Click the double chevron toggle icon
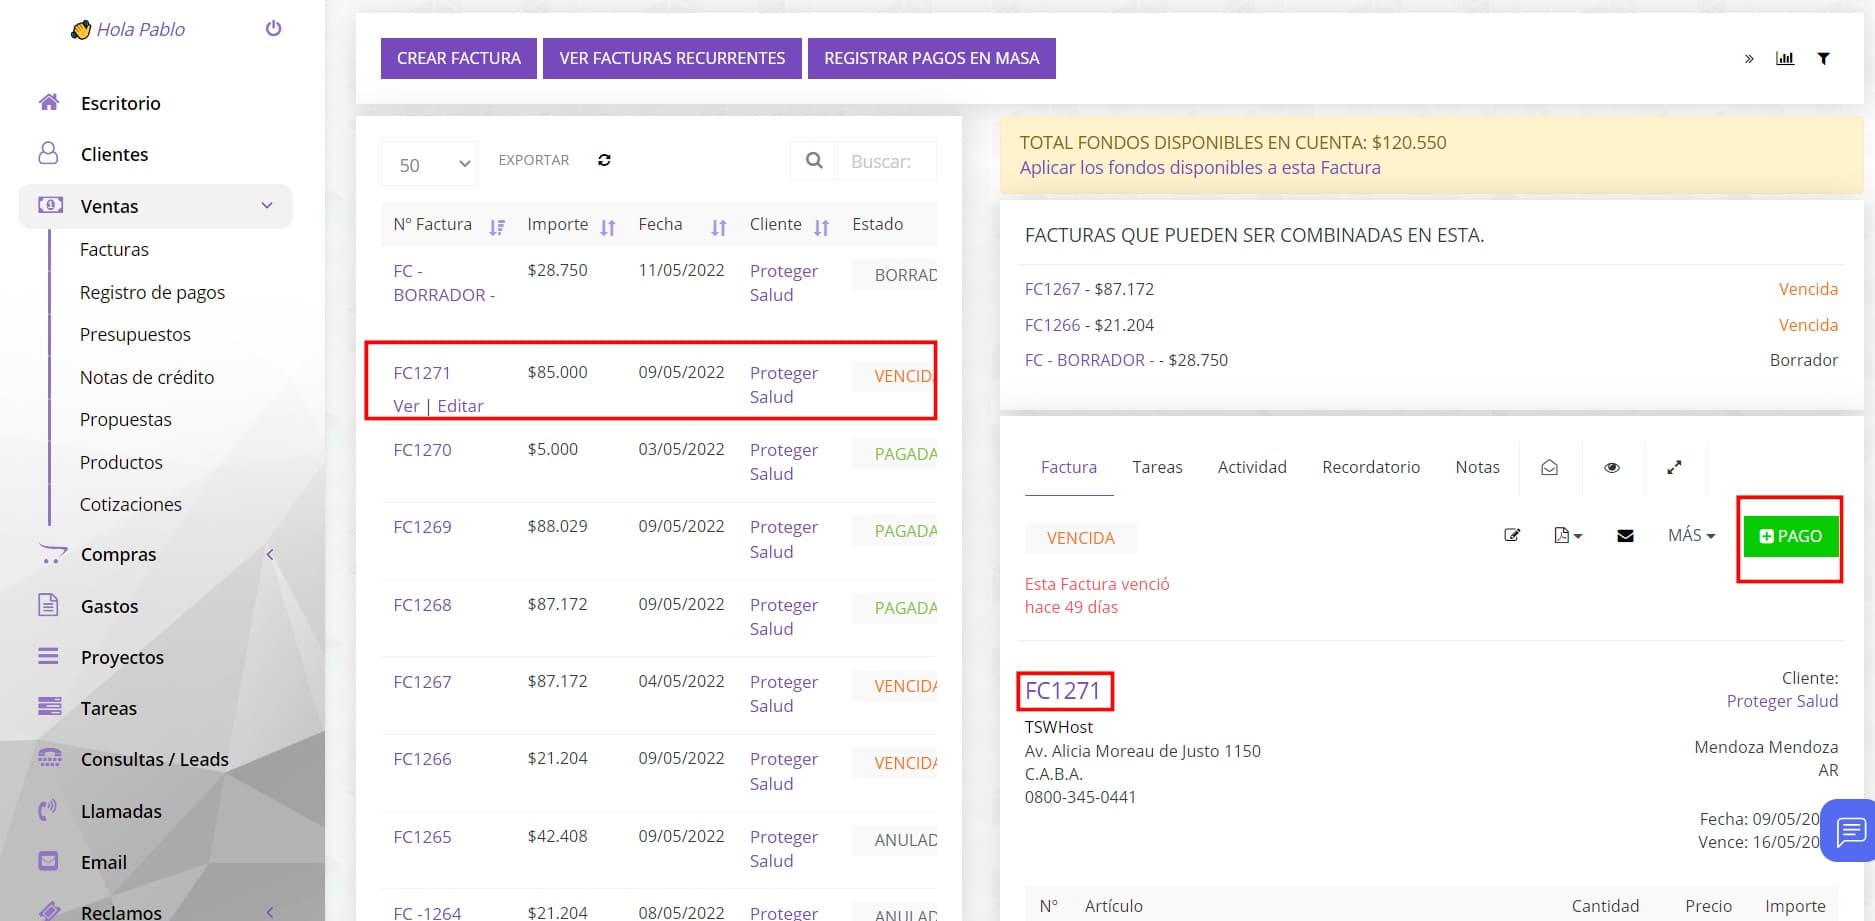 tap(1749, 59)
